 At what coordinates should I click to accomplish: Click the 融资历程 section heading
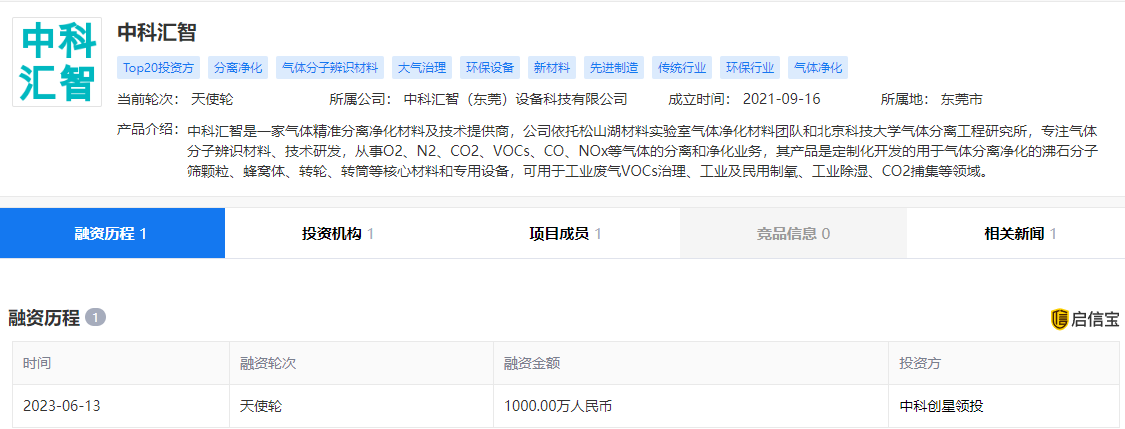click(x=44, y=319)
